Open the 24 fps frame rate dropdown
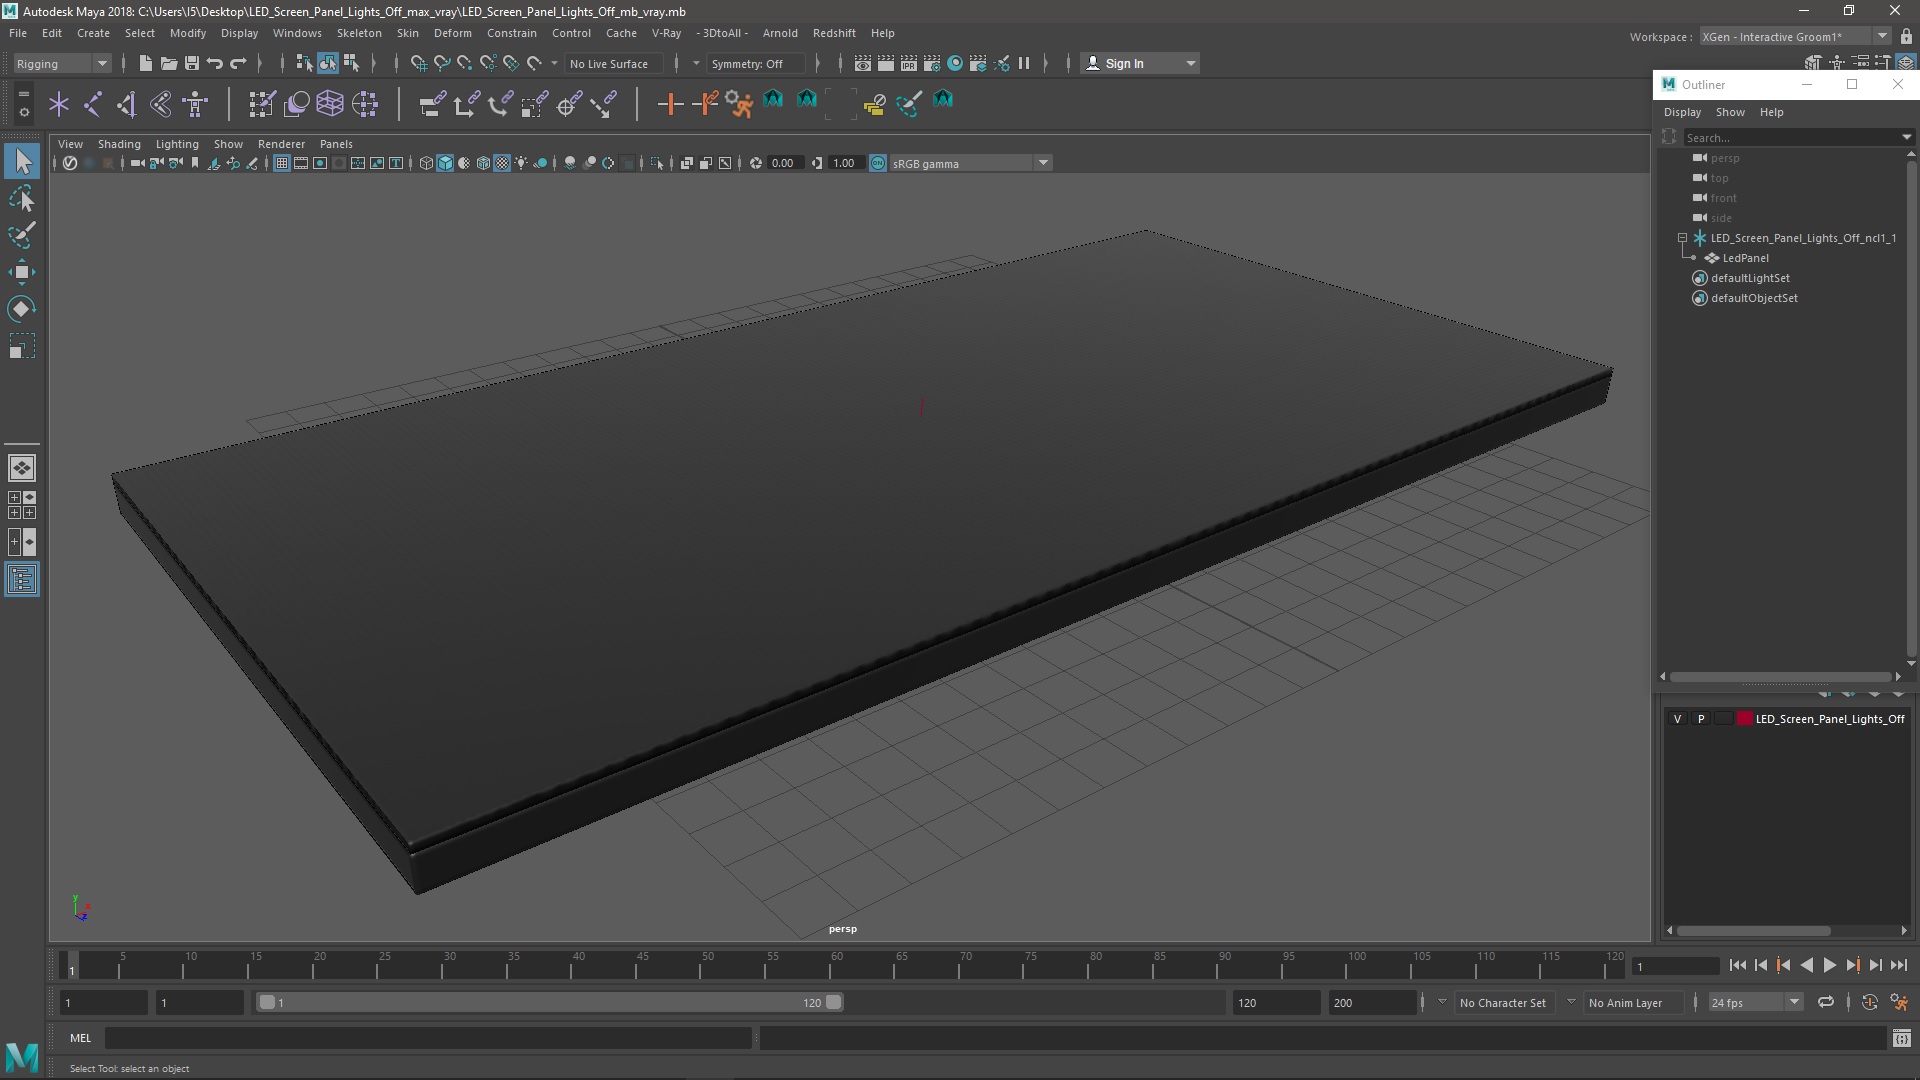This screenshot has width=1920, height=1080. point(1754,1002)
